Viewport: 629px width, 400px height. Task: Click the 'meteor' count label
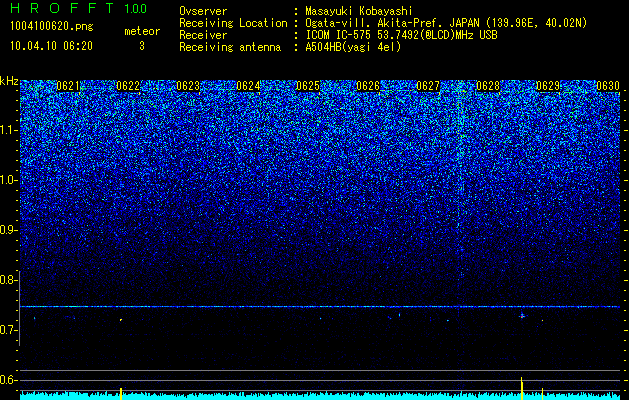[142, 31]
